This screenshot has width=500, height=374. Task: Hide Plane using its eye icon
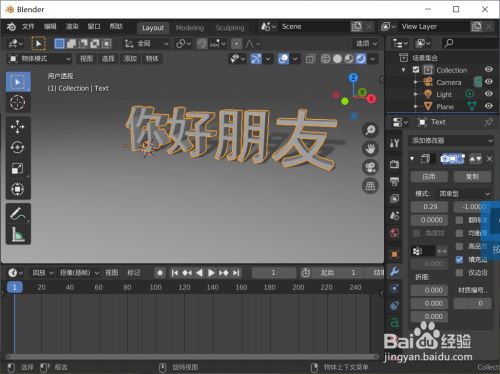(x=489, y=106)
